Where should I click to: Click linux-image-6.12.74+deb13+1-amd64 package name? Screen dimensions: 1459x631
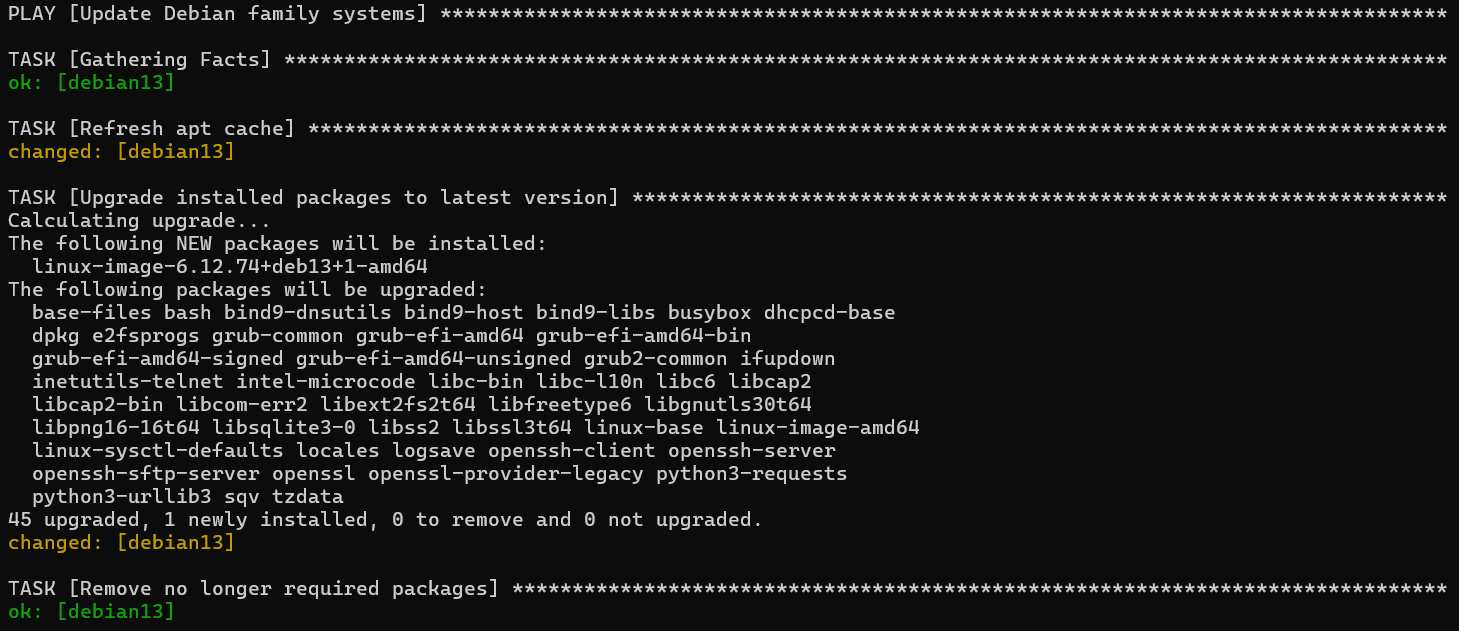230,267
